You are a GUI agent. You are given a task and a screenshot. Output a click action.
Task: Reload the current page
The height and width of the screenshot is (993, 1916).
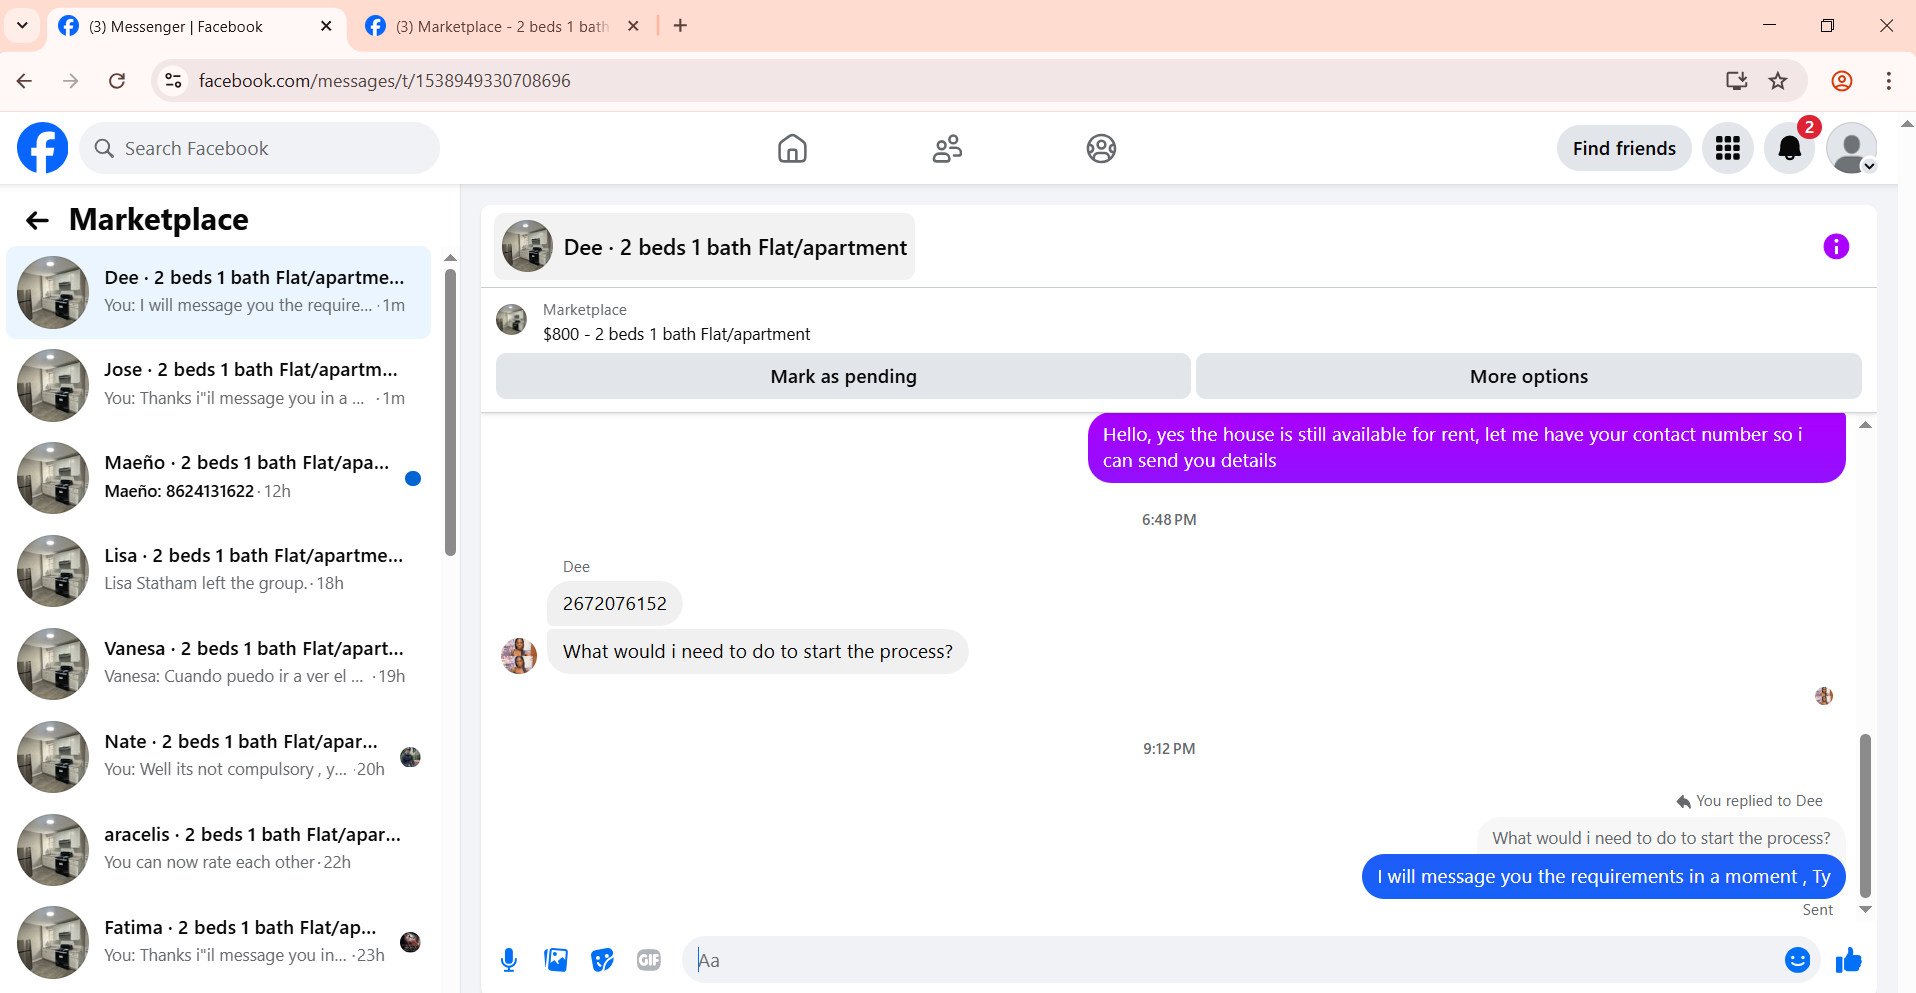(117, 81)
